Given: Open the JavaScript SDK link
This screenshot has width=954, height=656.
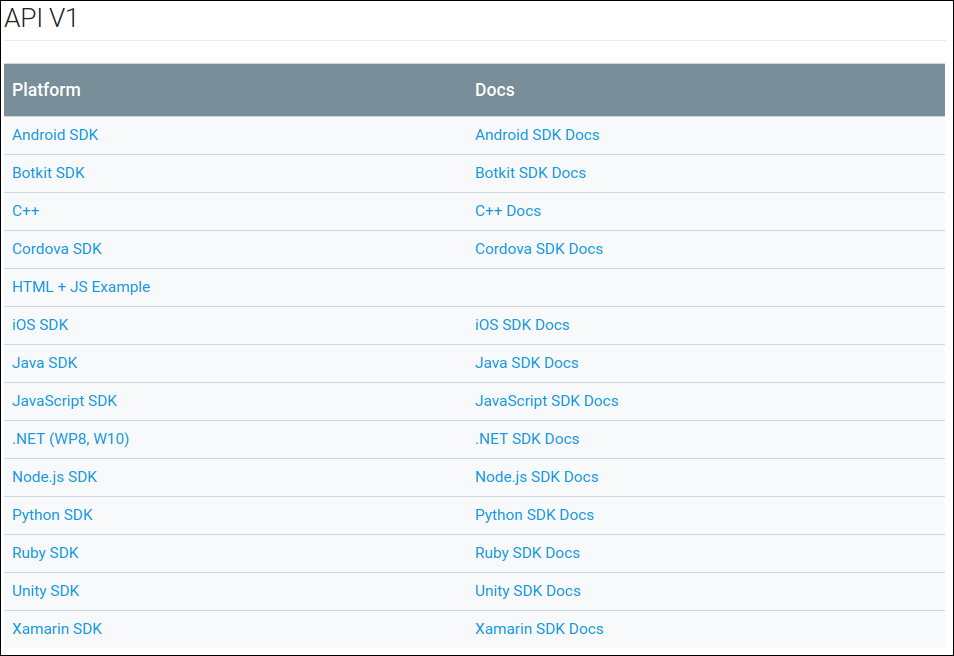Looking at the screenshot, I should pyautogui.click(x=64, y=401).
